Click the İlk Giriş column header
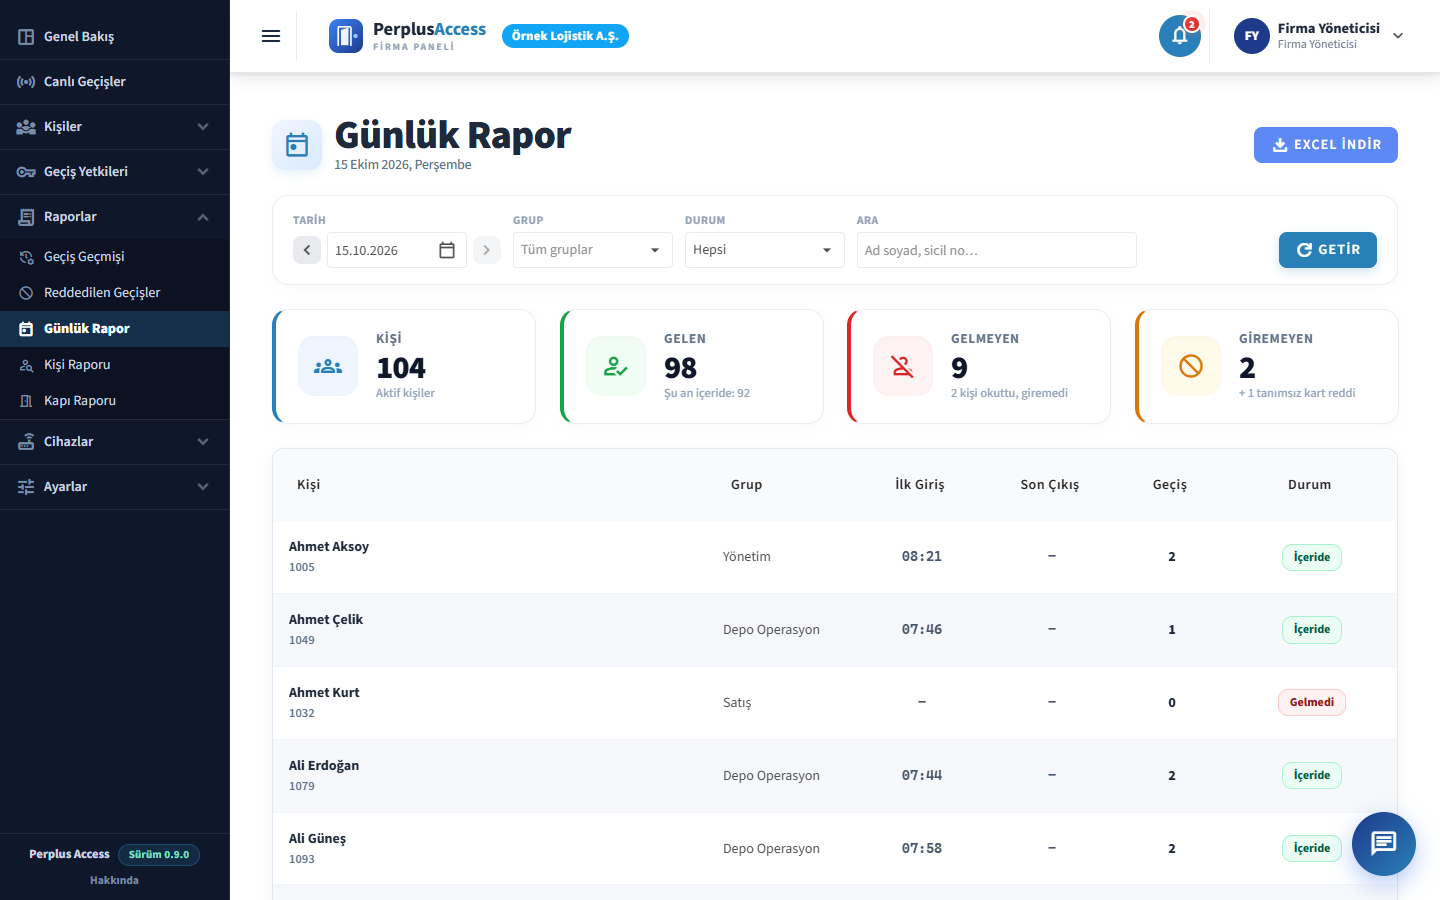Viewport: 1440px width, 900px height. (920, 485)
